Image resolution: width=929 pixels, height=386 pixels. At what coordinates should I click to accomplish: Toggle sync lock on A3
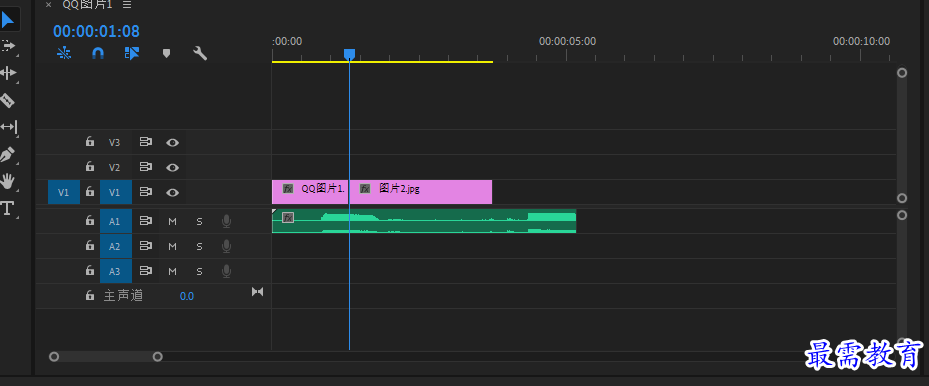click(146, 271)
